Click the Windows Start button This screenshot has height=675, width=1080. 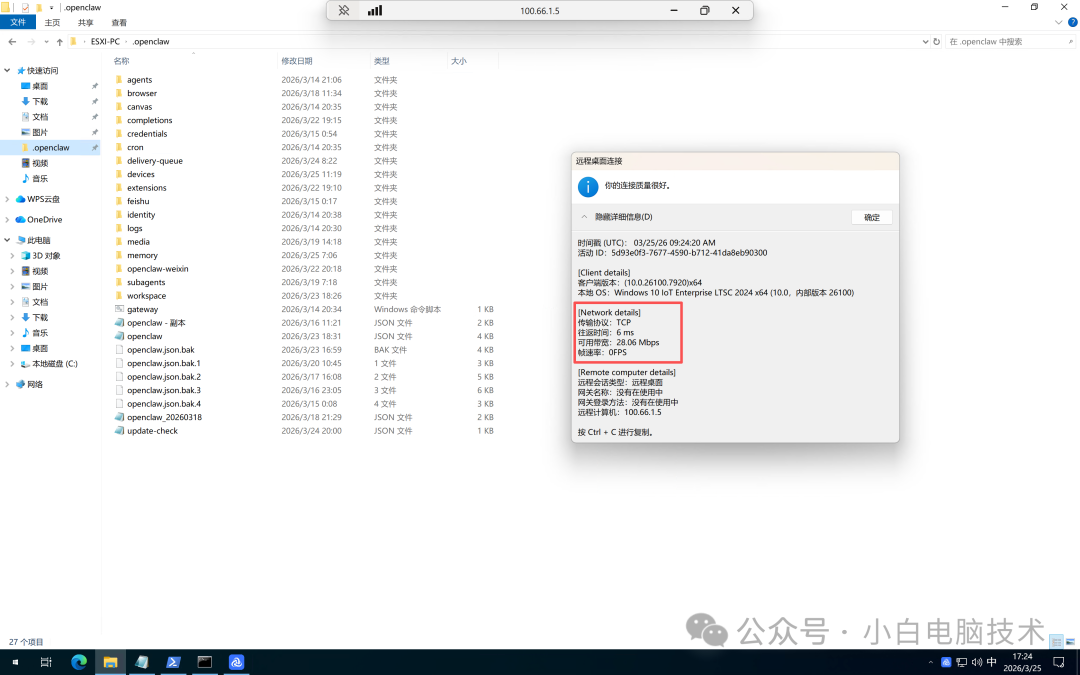coord(14,663)
